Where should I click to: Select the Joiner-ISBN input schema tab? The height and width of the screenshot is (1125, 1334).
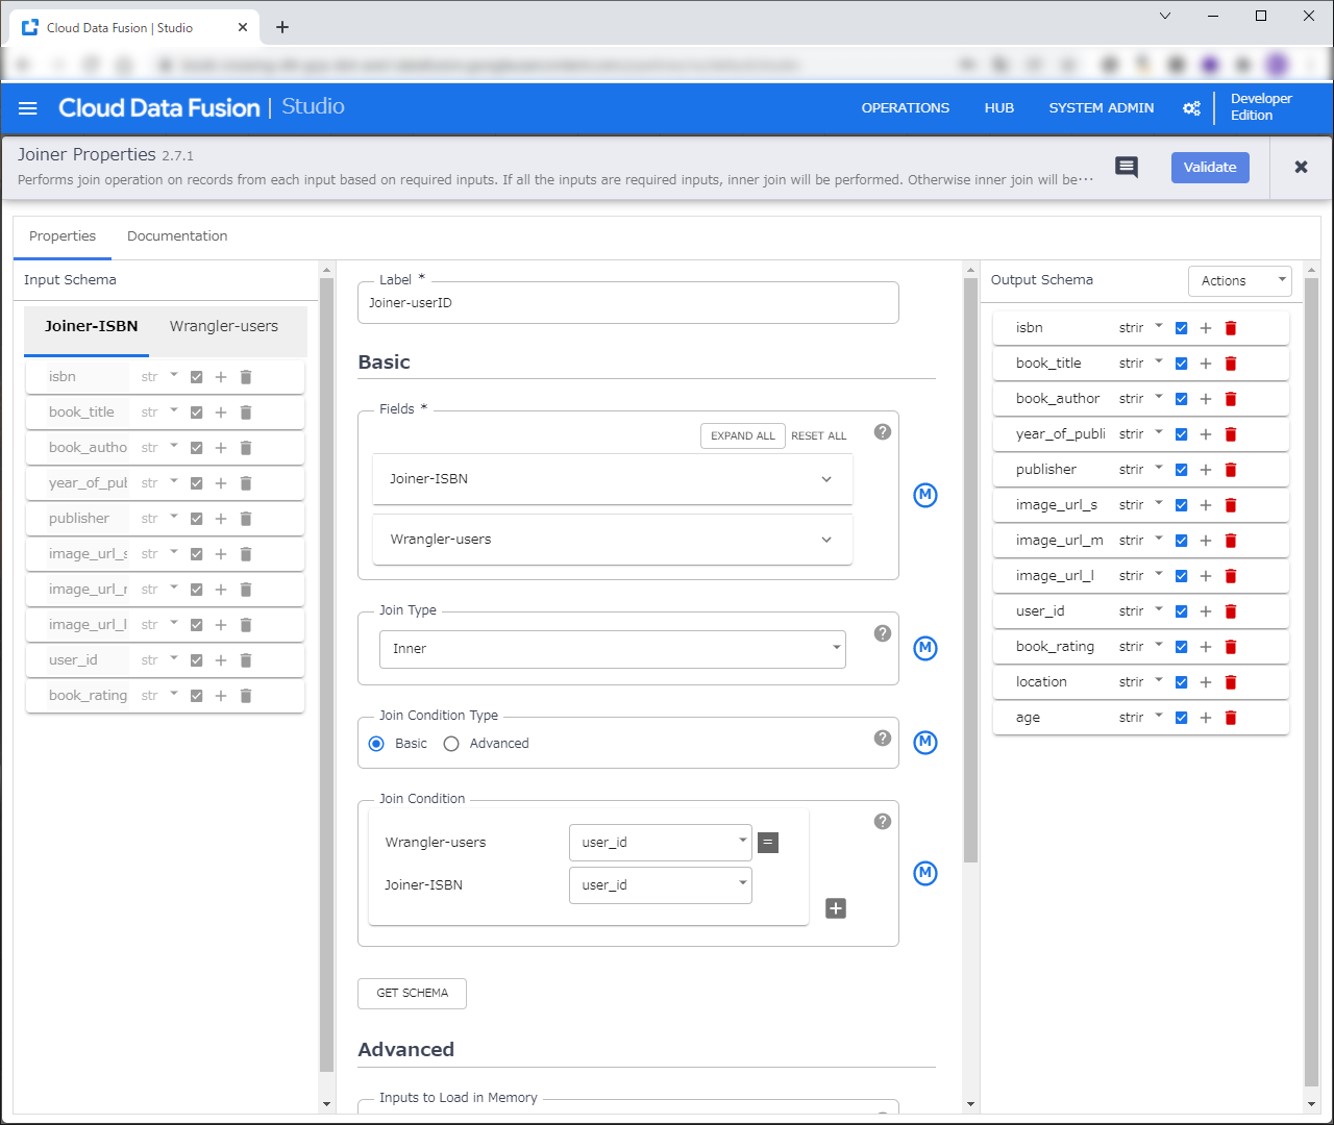tap(91, 327)
